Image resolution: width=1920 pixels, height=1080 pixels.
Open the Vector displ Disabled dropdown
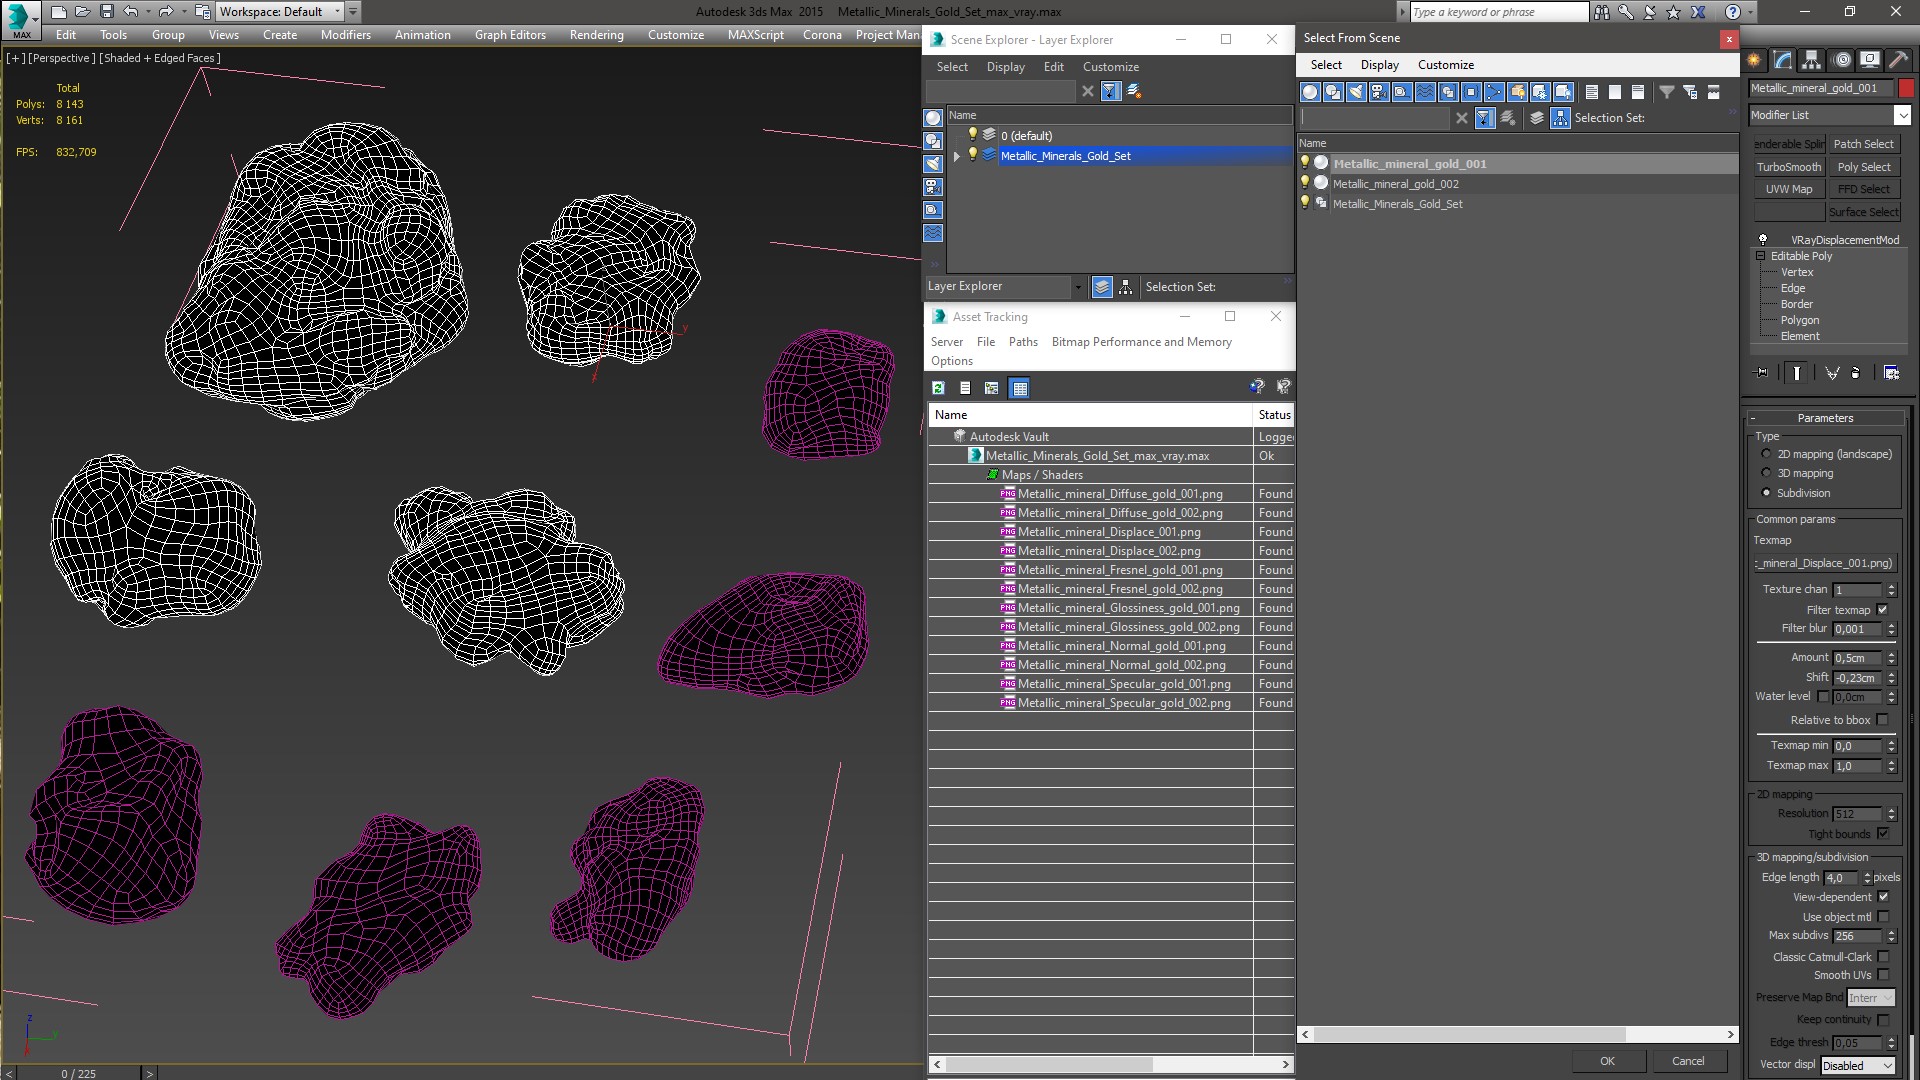pyautogui.click(x=1858, y=1066)
